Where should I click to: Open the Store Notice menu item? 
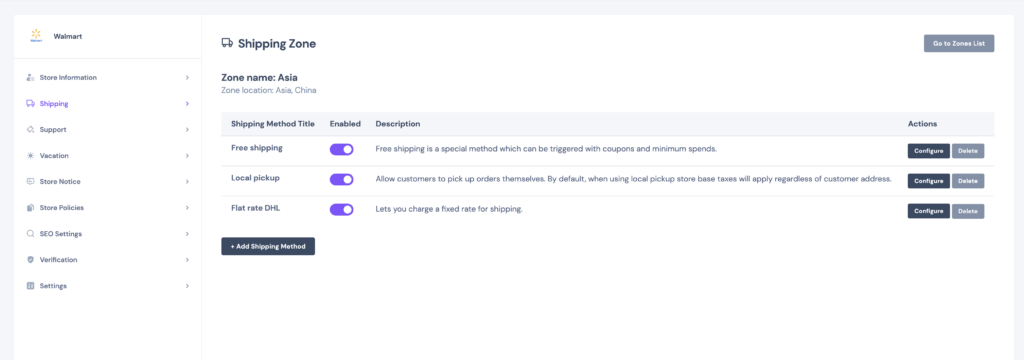tap(108, 182)
